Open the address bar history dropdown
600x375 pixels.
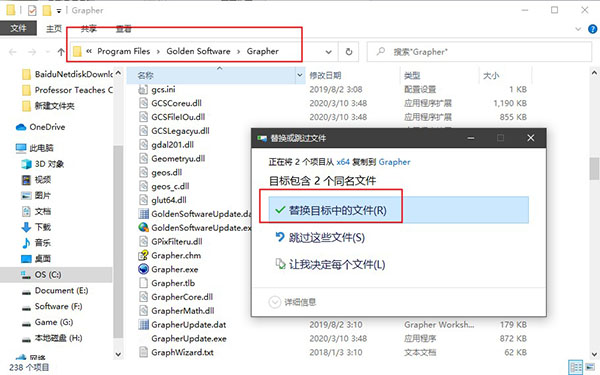[328, 52]
